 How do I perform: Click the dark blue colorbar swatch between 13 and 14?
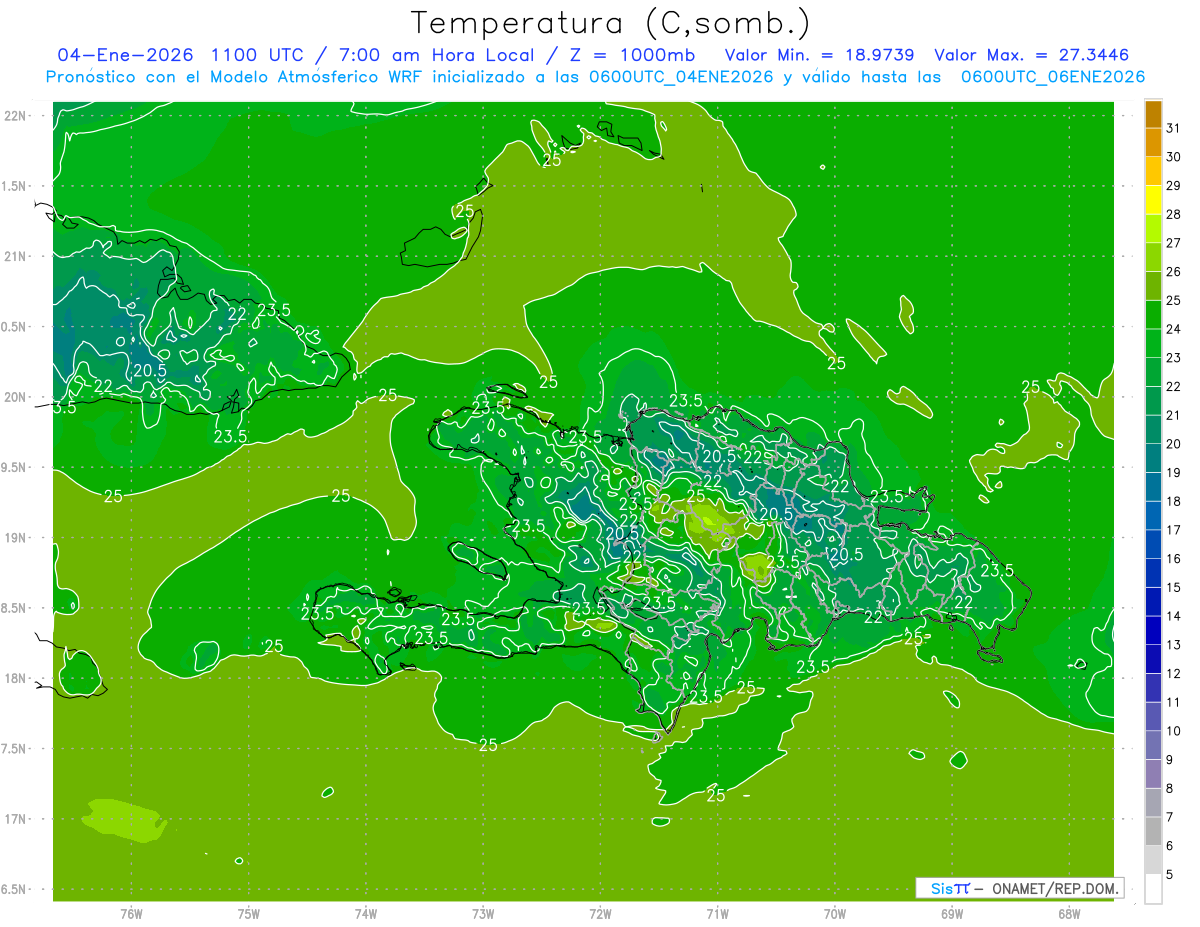[x=1153, y=630]
